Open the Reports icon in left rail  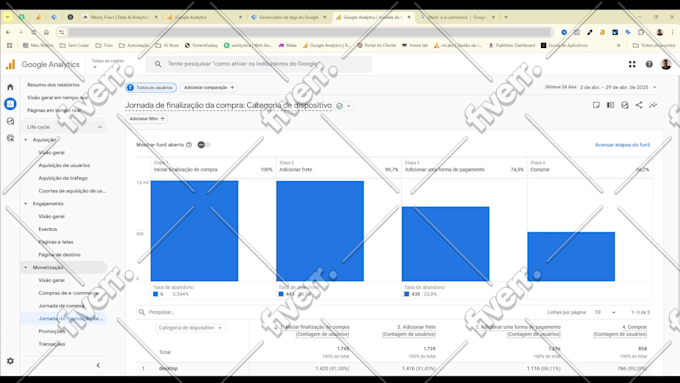(x=10, y=104)
